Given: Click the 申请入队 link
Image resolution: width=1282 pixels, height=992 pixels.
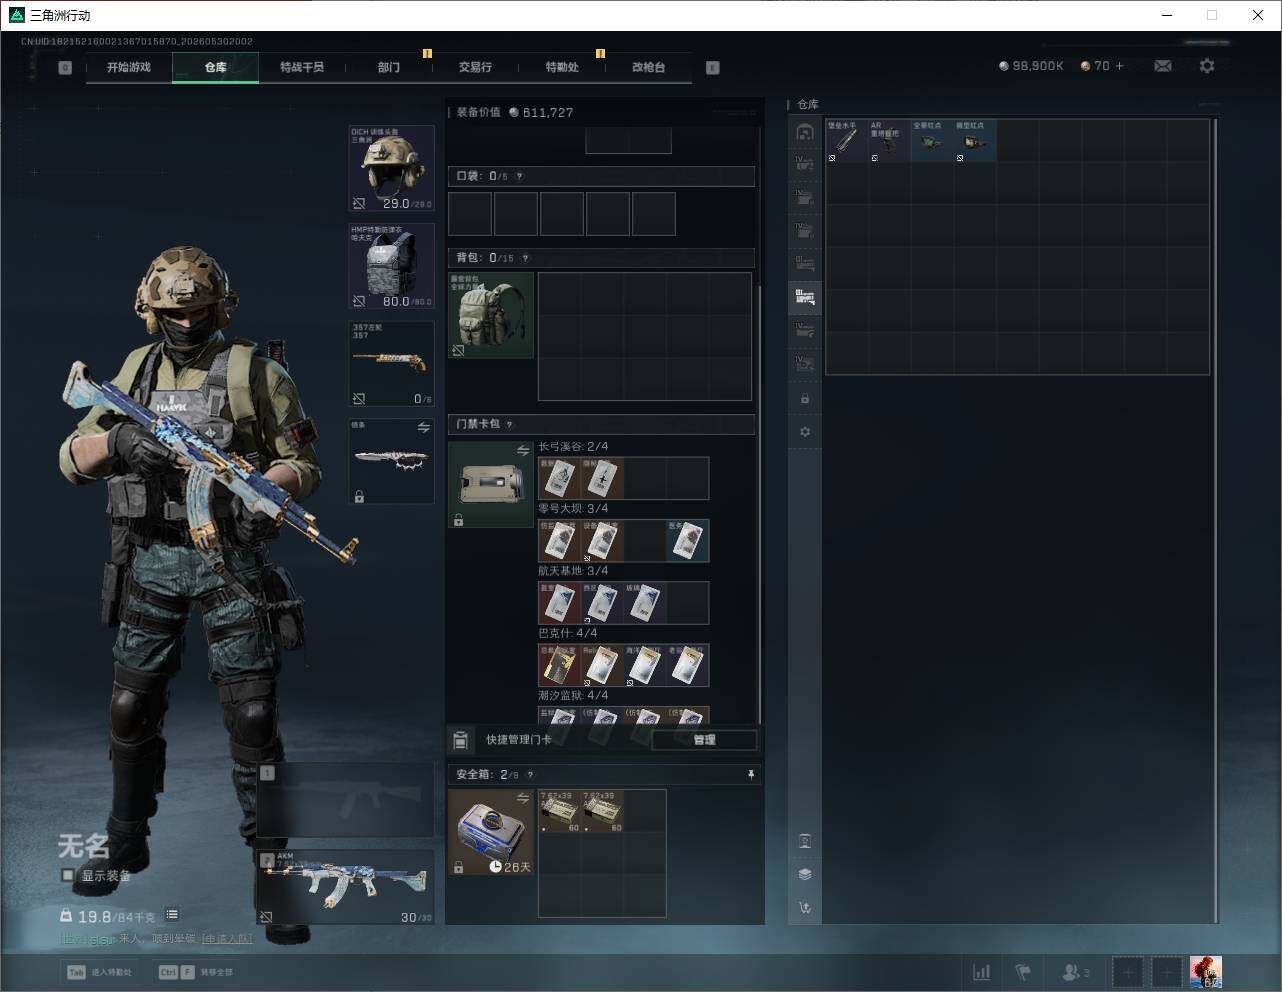Looking at the screenshot, I should 227,939.
